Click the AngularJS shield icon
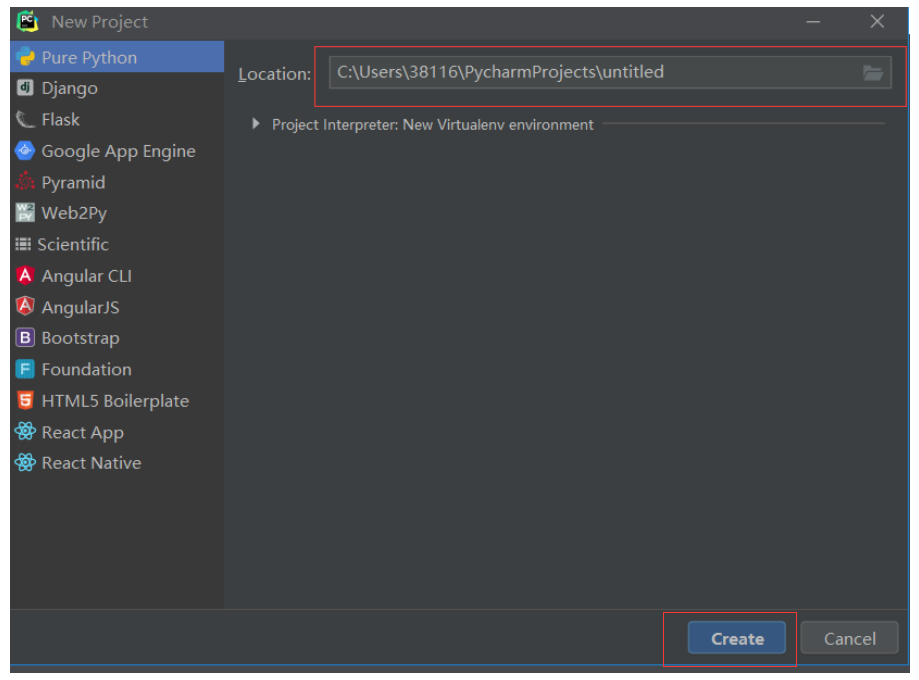 click(25, 306)
